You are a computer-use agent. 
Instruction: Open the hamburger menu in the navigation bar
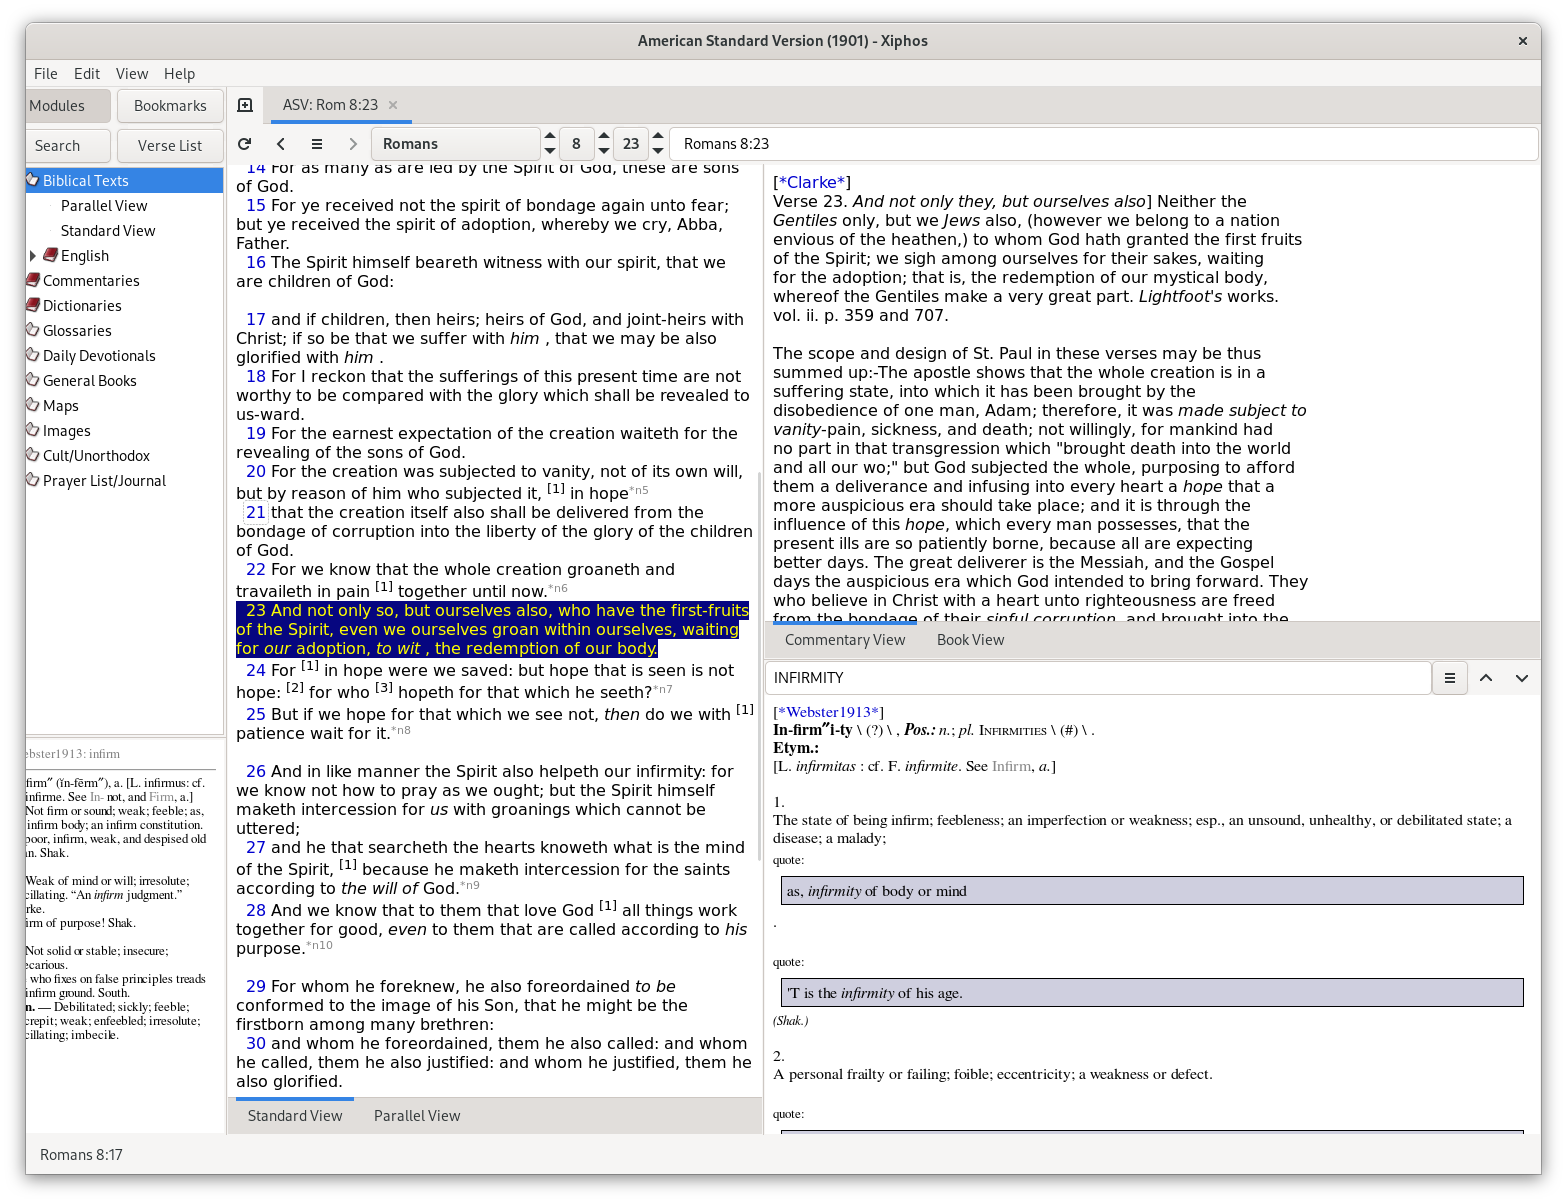pos(317,143)
